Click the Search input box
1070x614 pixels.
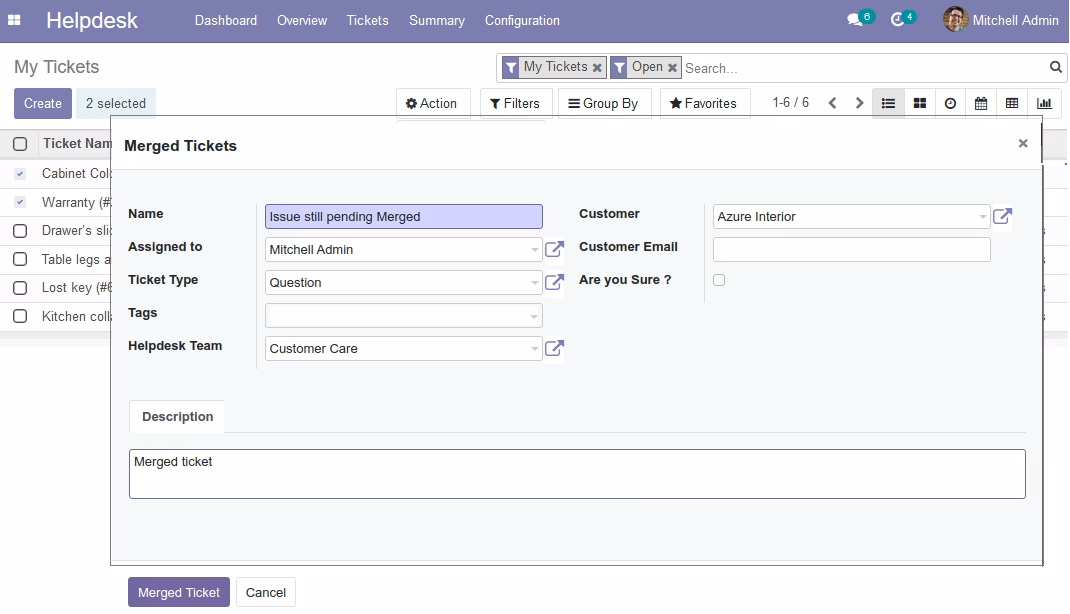pos(865,68)
